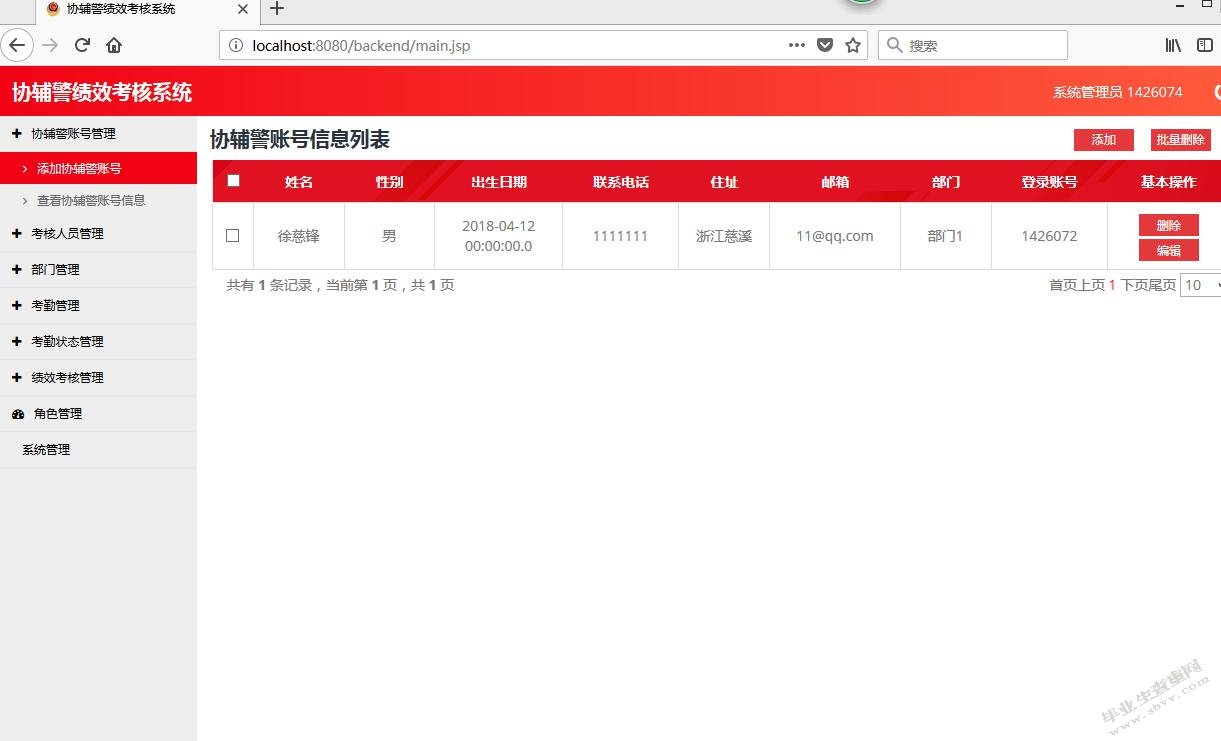Viewport: 1221px width, 741px height.
Task: Click the 协辅警绩效考核系统 header title
Action: pyautogui.click(x=102, y=92)
